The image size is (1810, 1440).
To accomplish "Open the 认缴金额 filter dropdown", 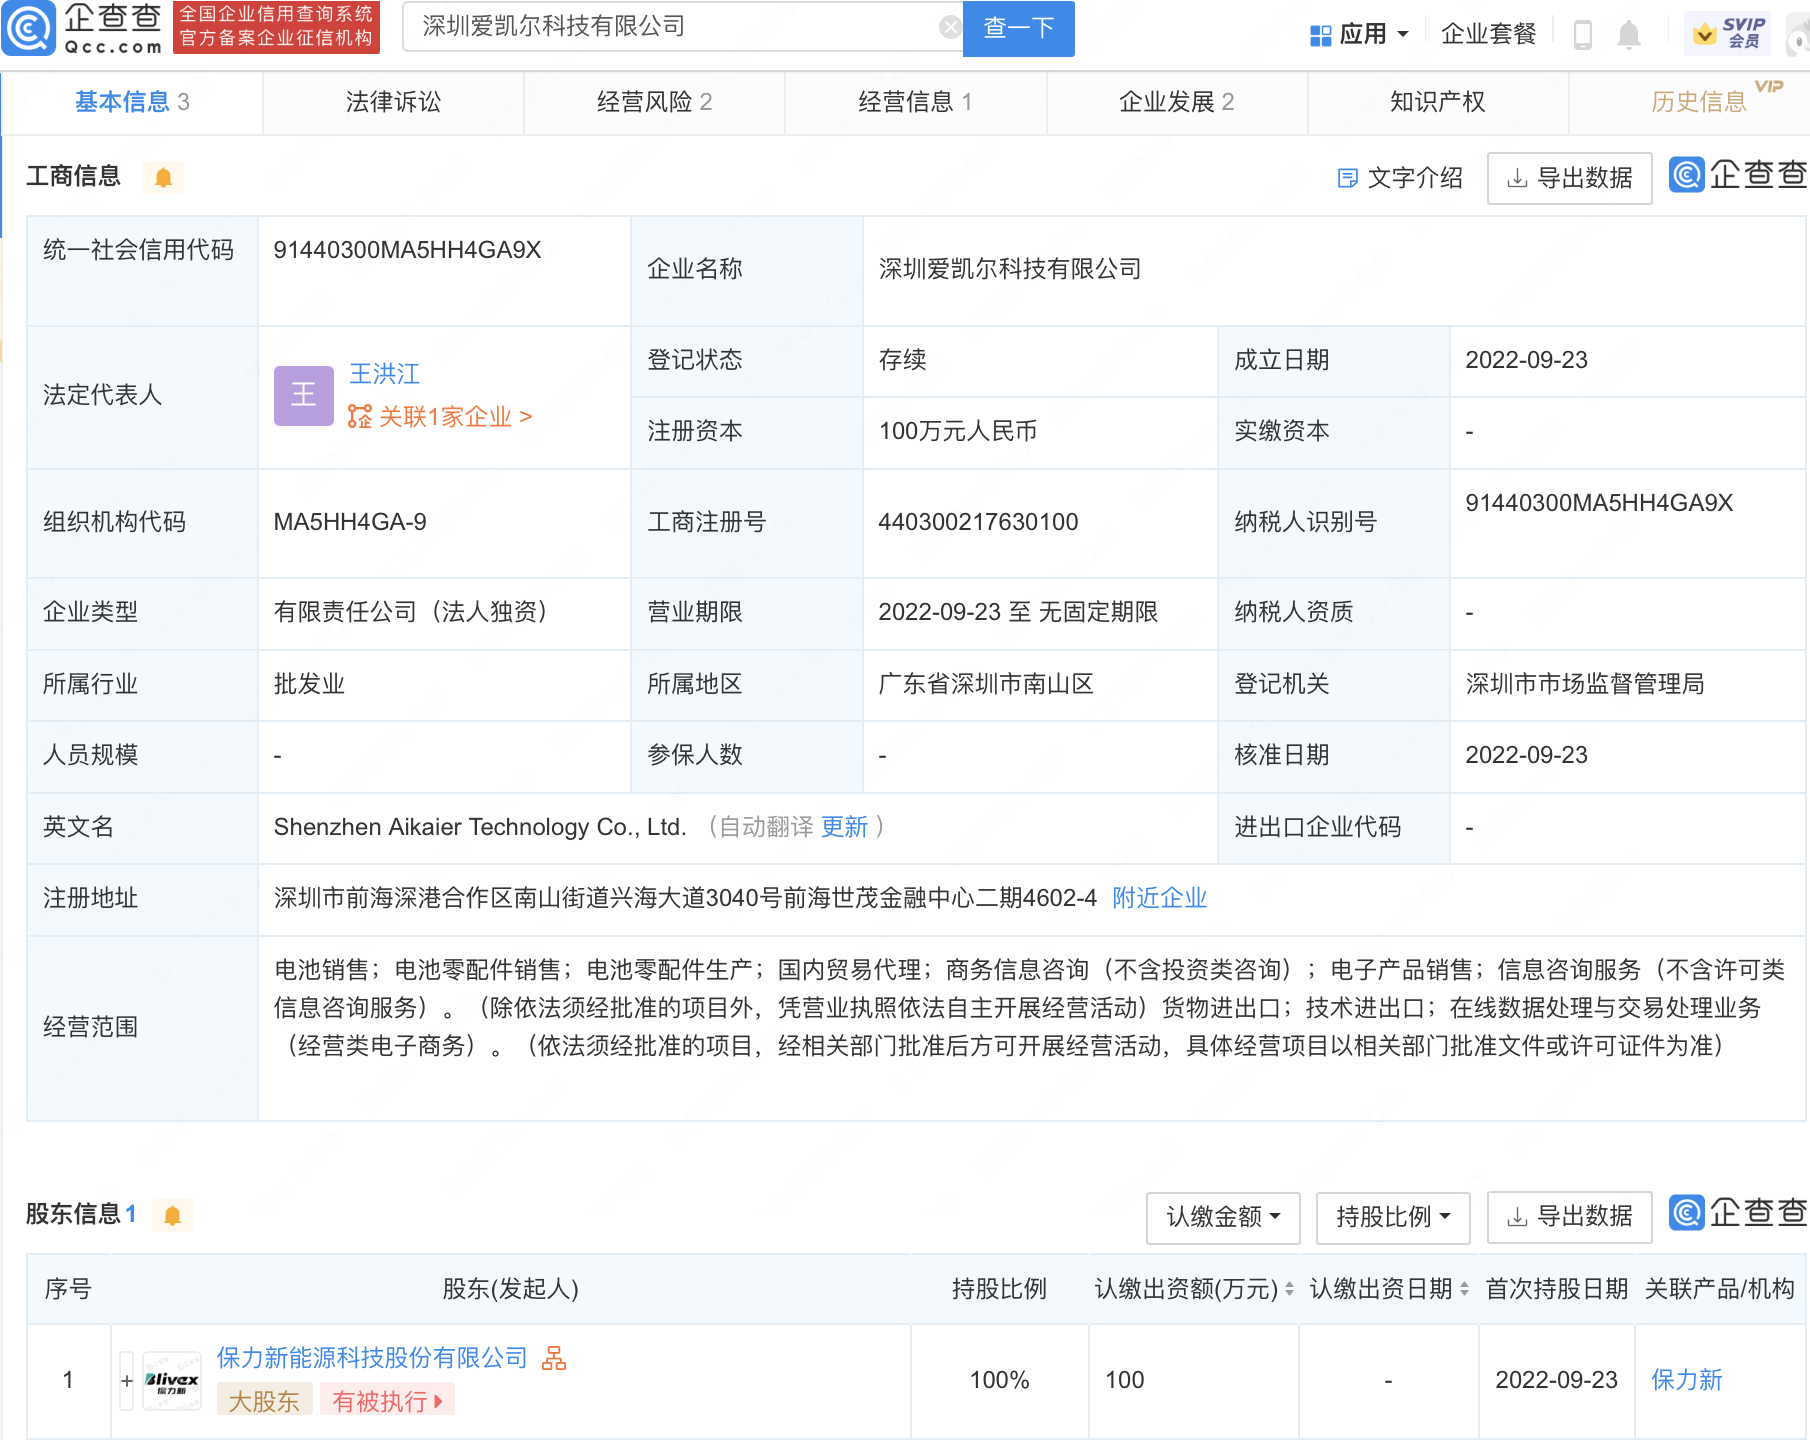I will click(x=1223, y=1217).
